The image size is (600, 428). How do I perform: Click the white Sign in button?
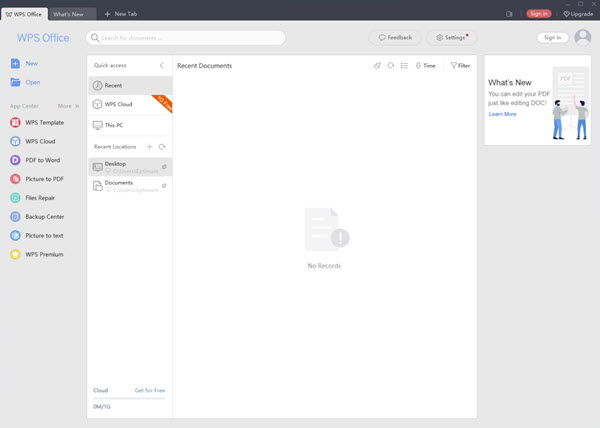(x=553, y=37)
